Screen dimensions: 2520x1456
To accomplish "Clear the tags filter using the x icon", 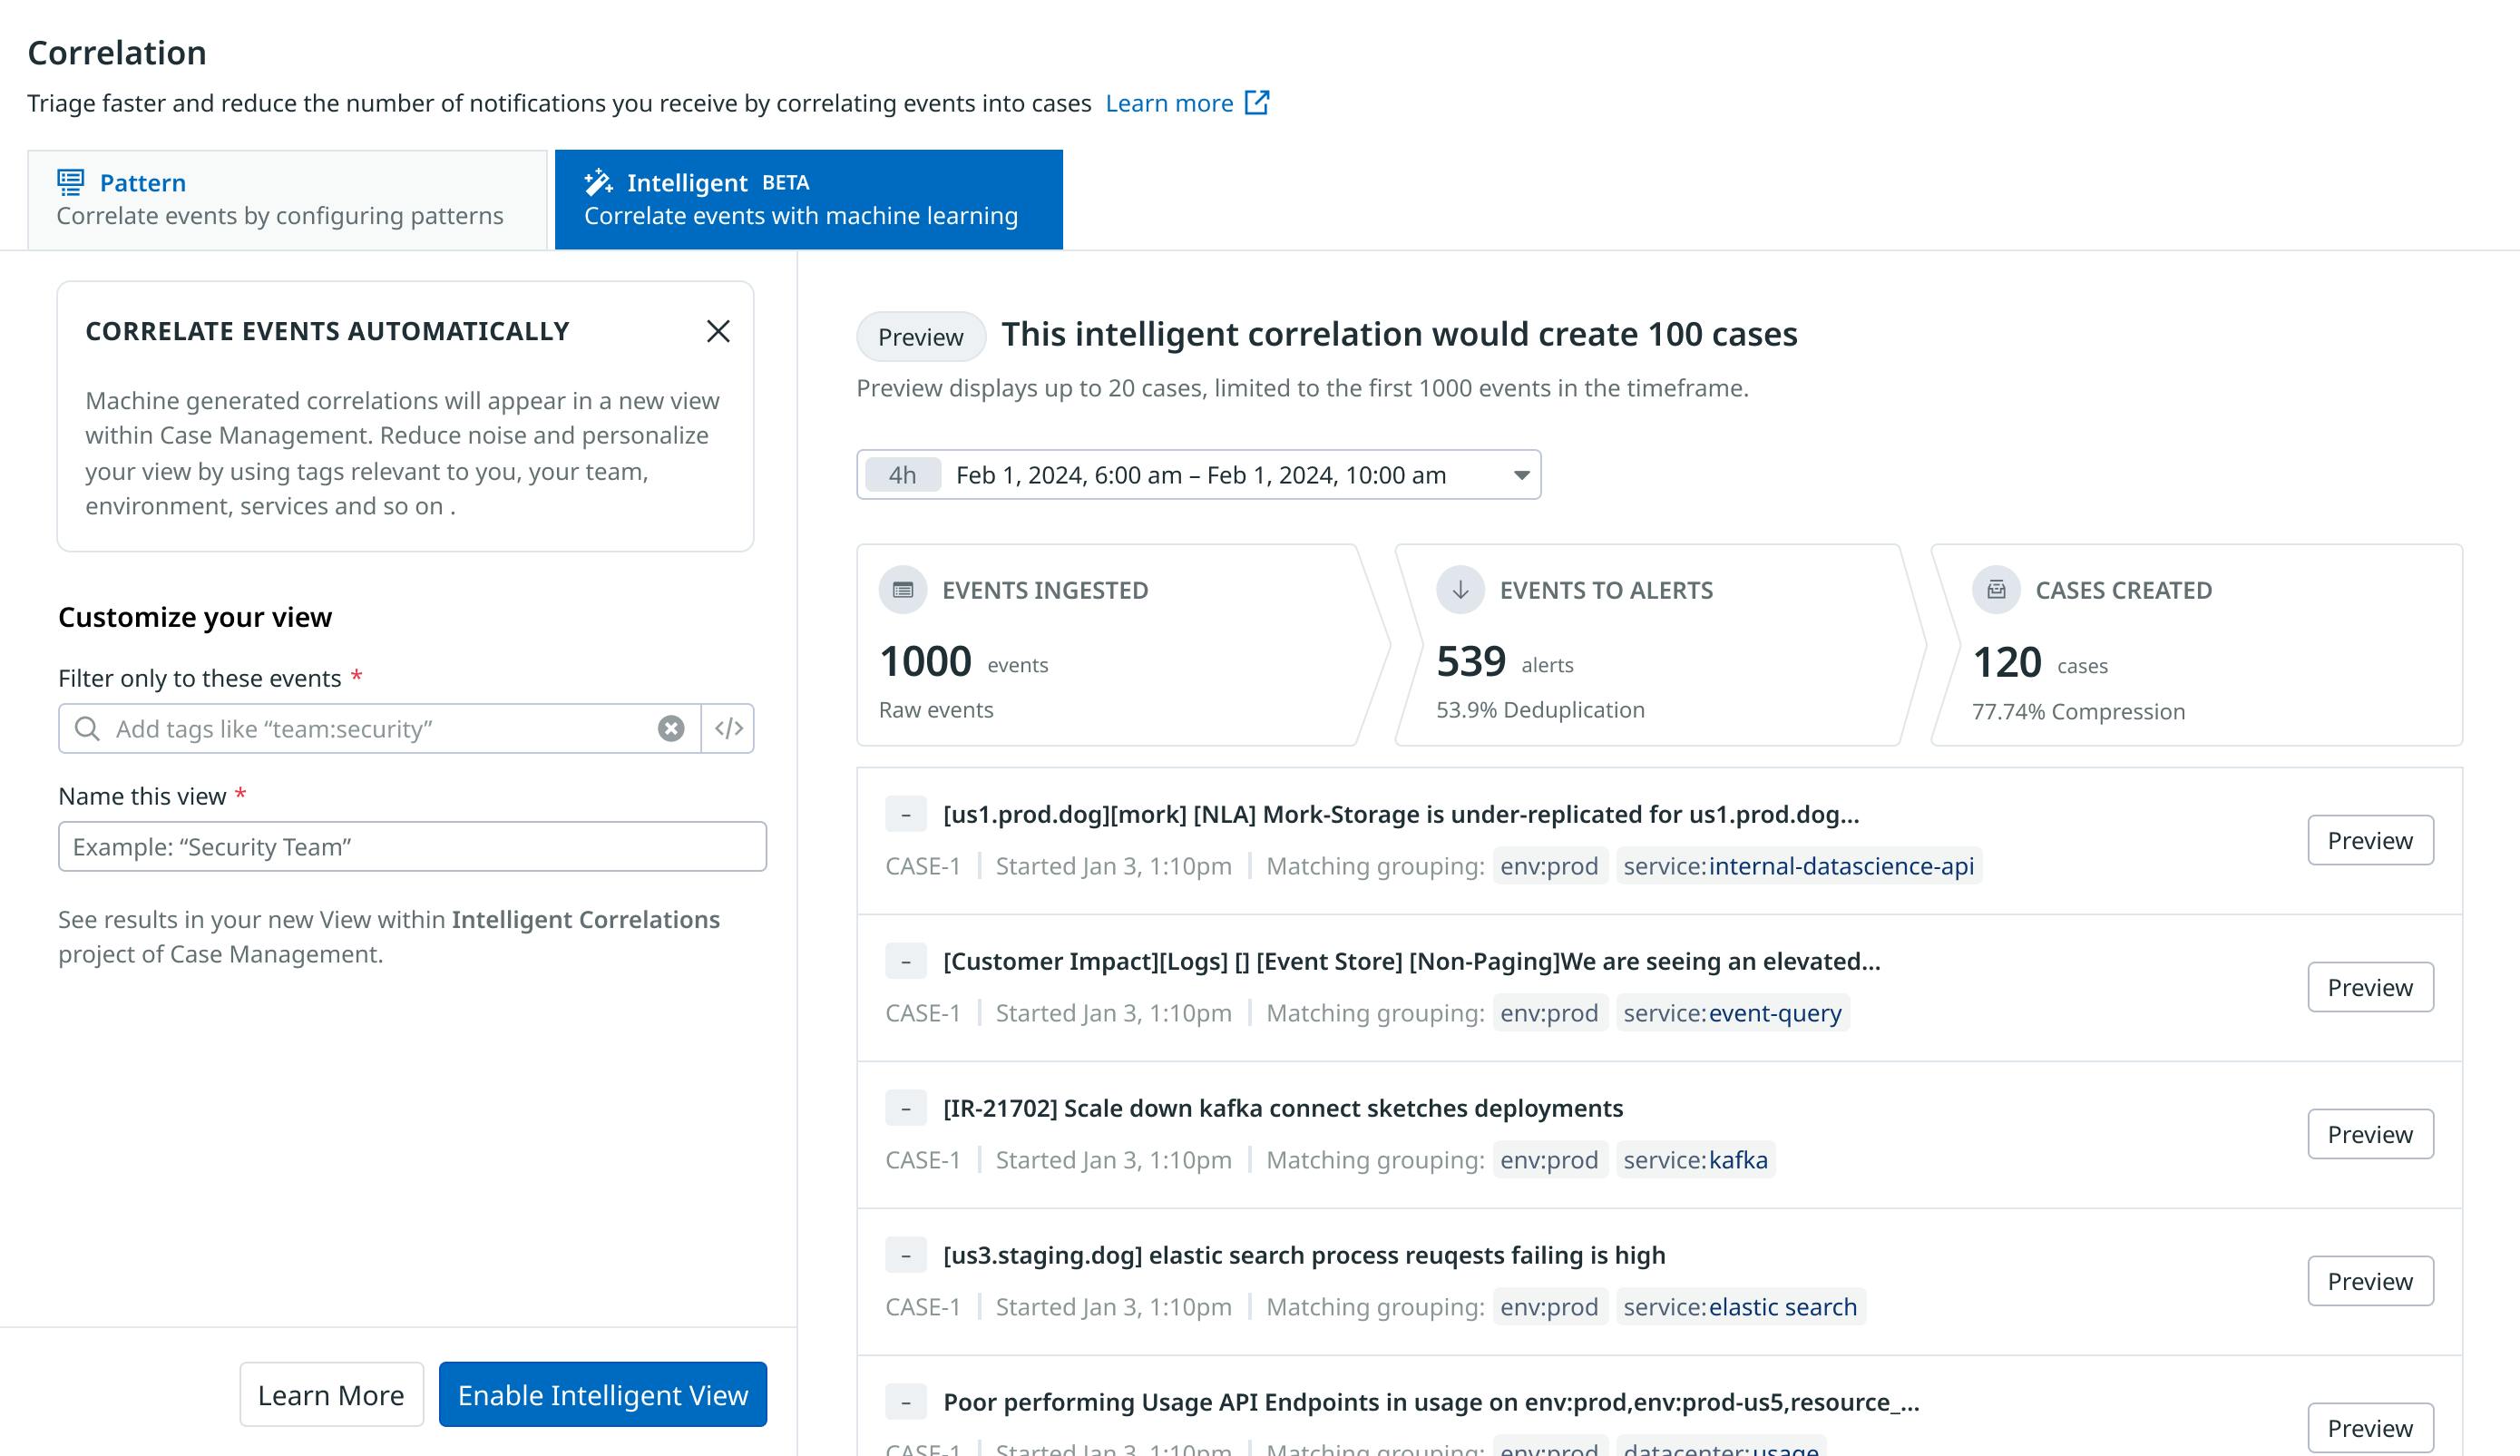I will (670, 729).
